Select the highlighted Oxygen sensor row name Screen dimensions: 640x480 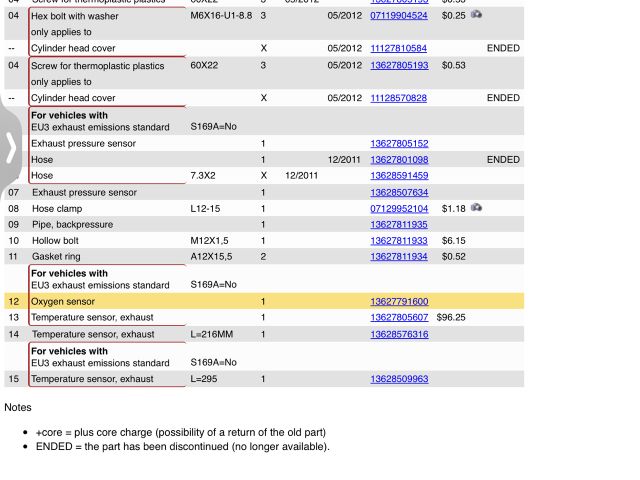click(63, 302)
